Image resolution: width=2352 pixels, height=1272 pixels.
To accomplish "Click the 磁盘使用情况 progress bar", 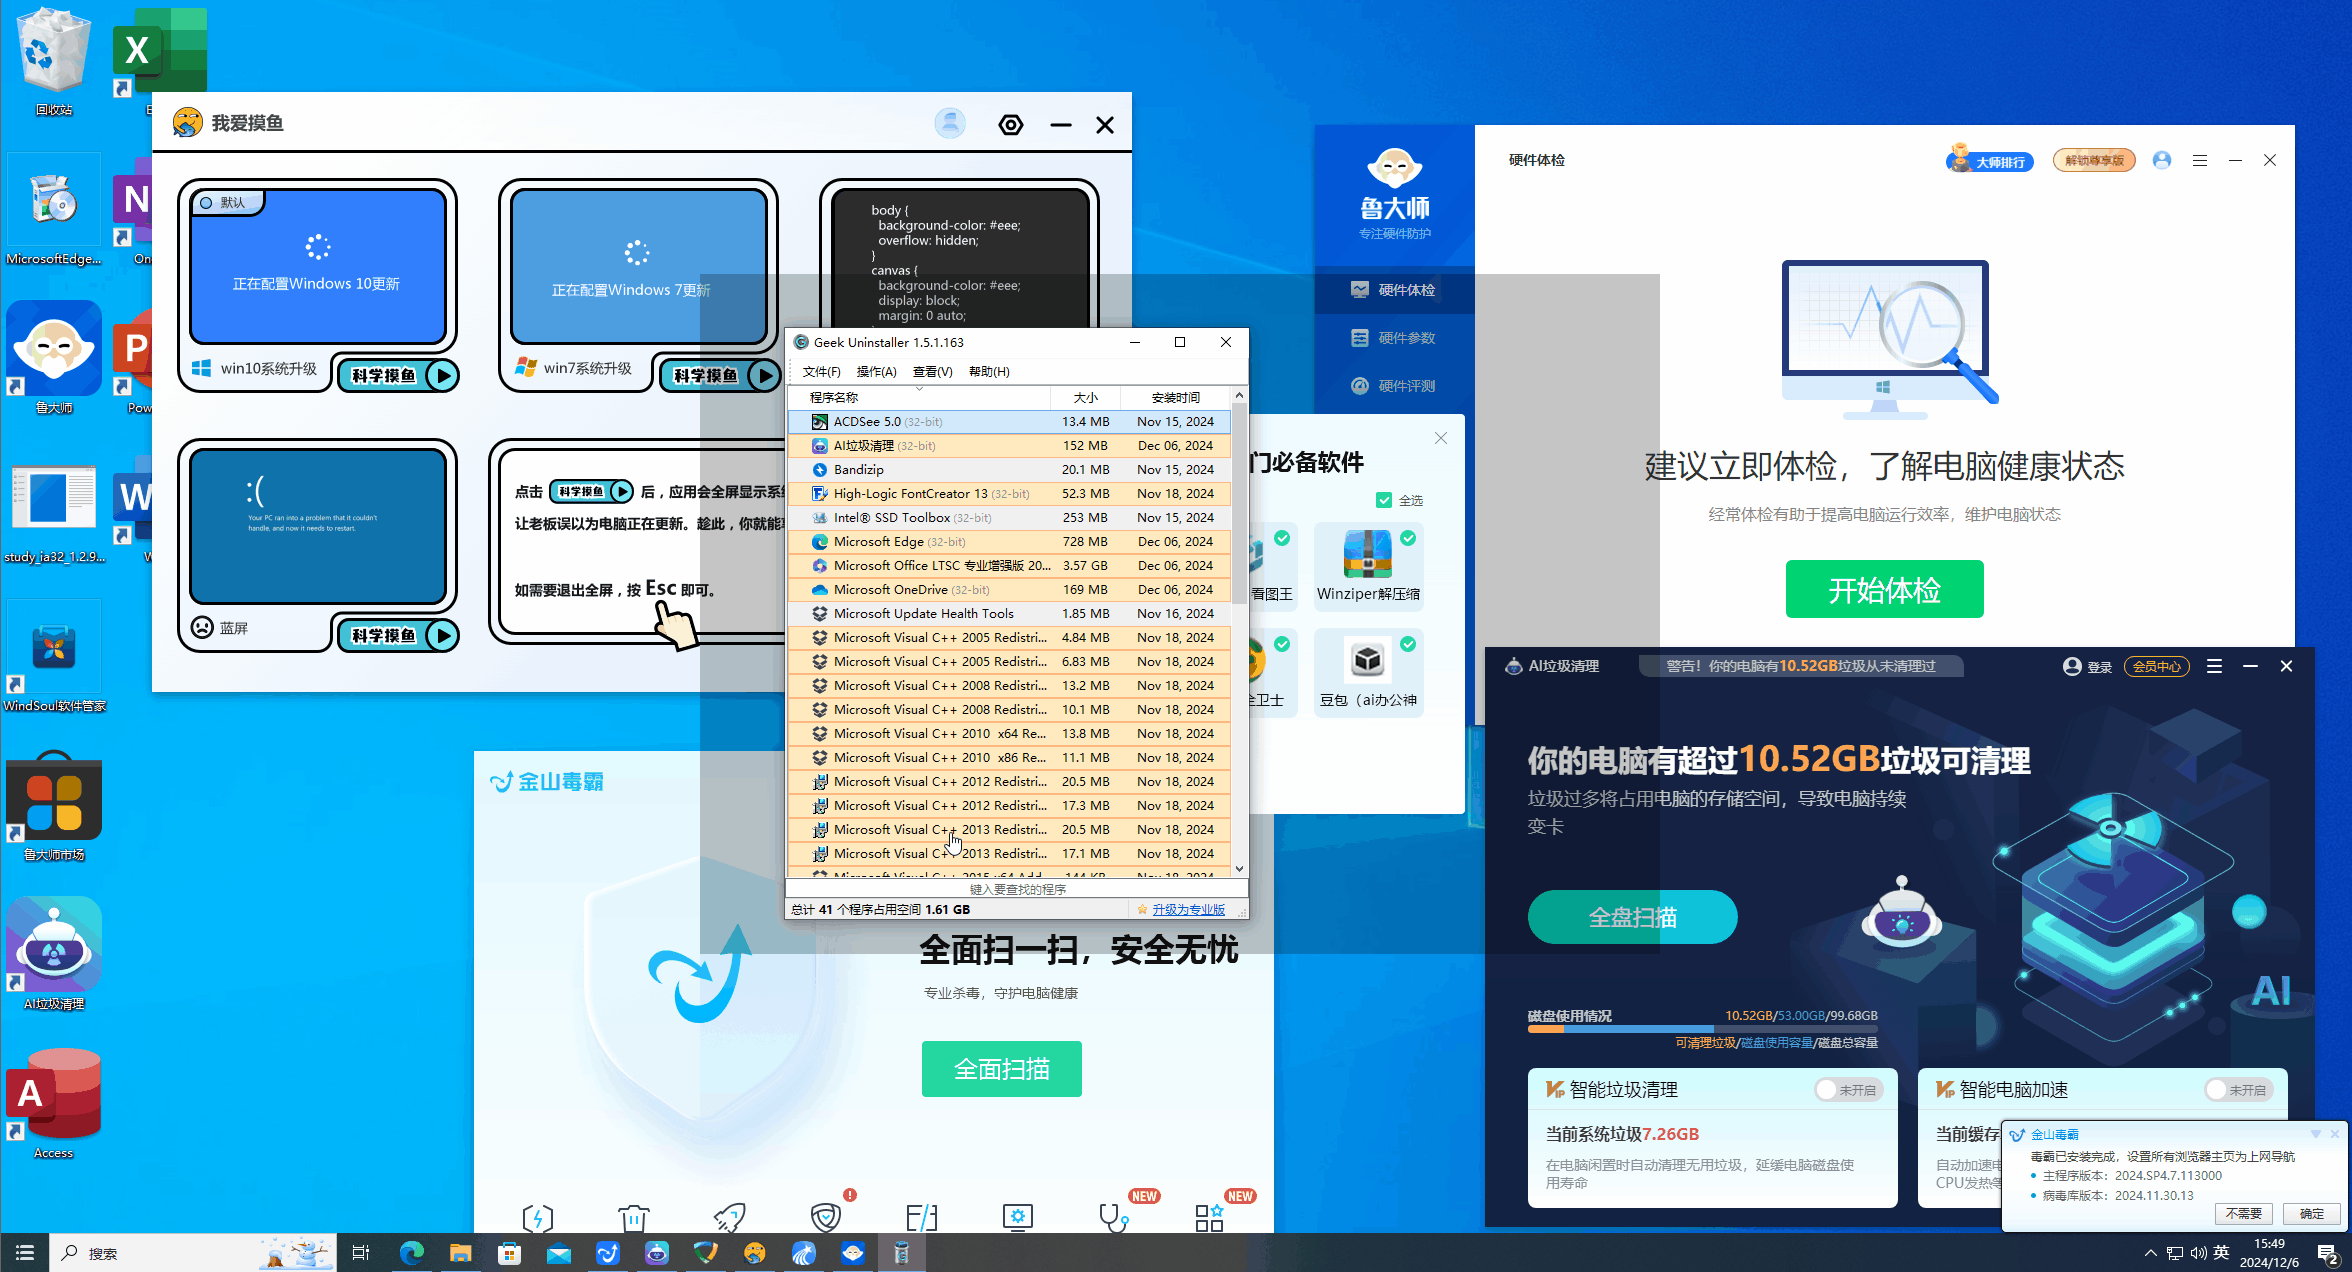I will tap(1702, 1028).
